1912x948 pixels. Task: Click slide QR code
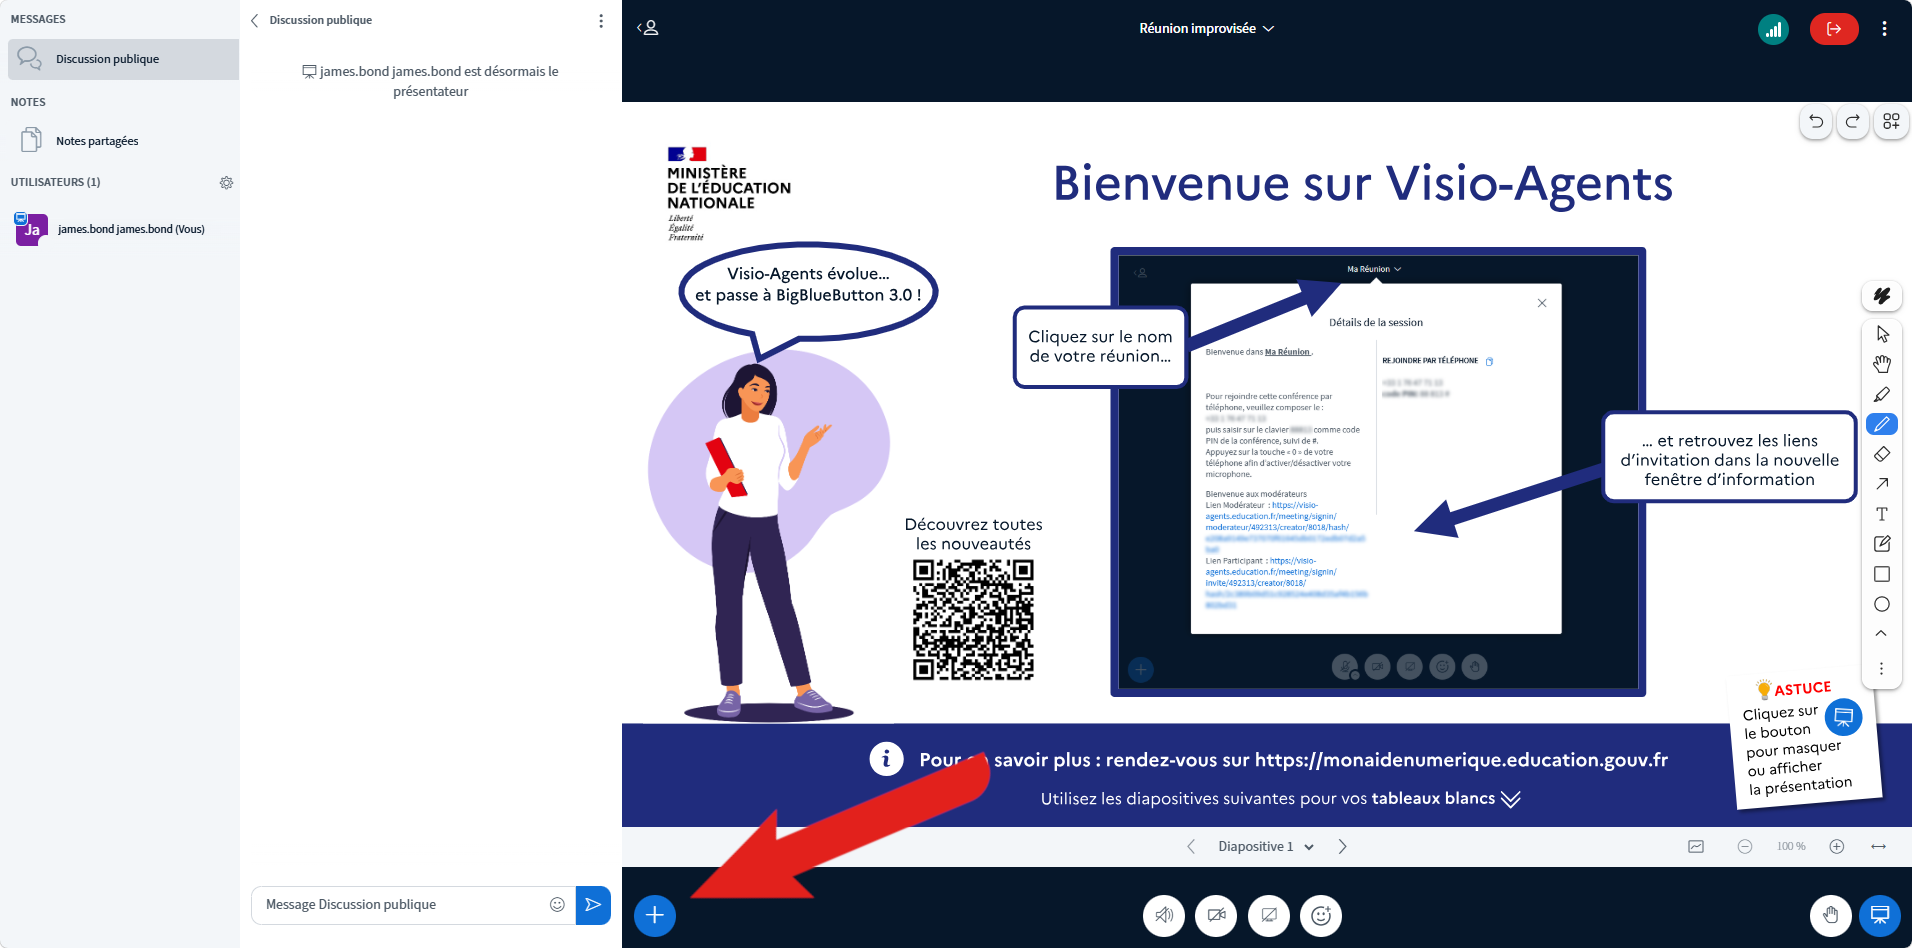(973, 620)
